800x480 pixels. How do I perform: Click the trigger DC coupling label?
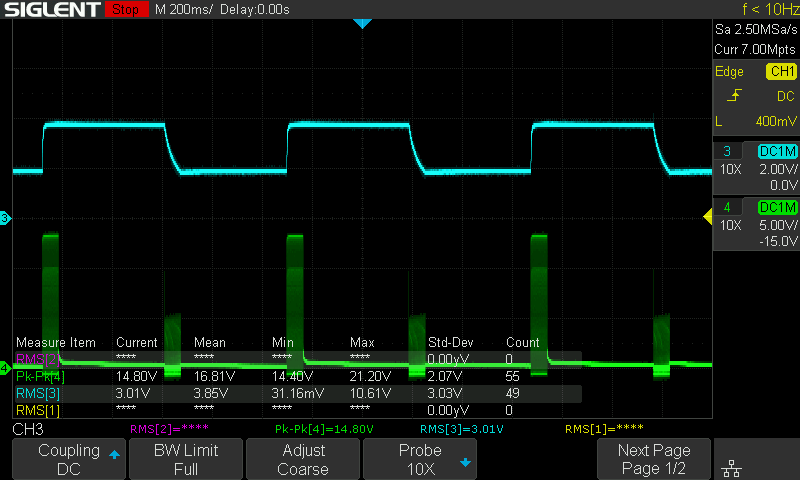pos(786,96)
